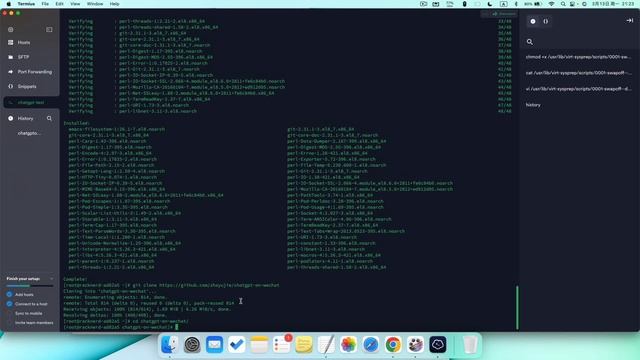Search history with the sidebar magnifier icon
The height and width of the screenshot is (360, 640).
(49, 118)
